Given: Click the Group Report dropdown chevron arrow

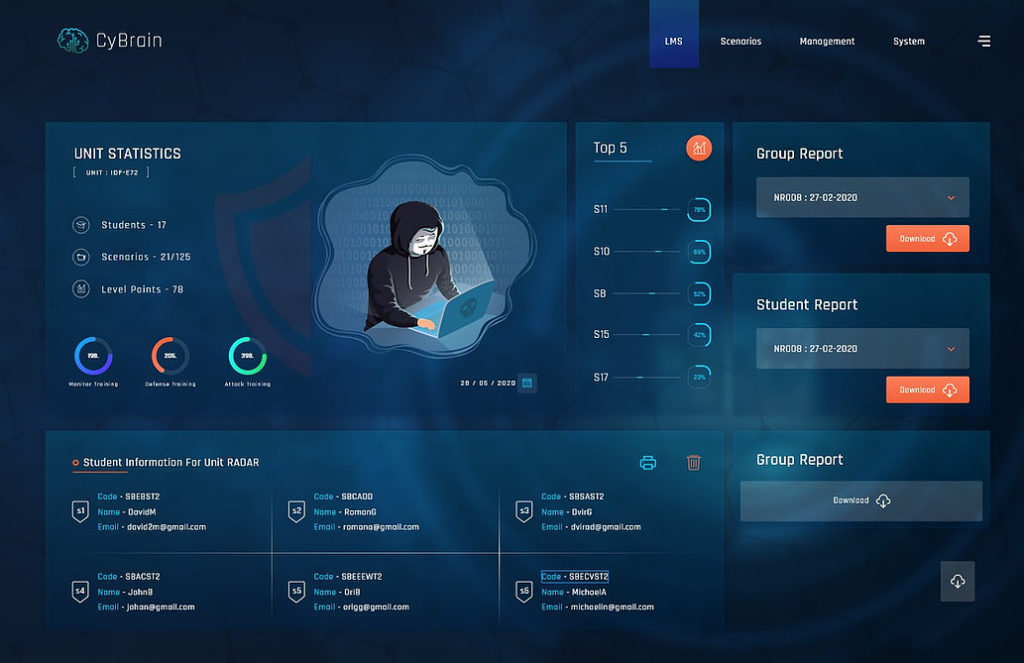Looking at the screenshot, I should pyautogui.click(x=954, y=197).
